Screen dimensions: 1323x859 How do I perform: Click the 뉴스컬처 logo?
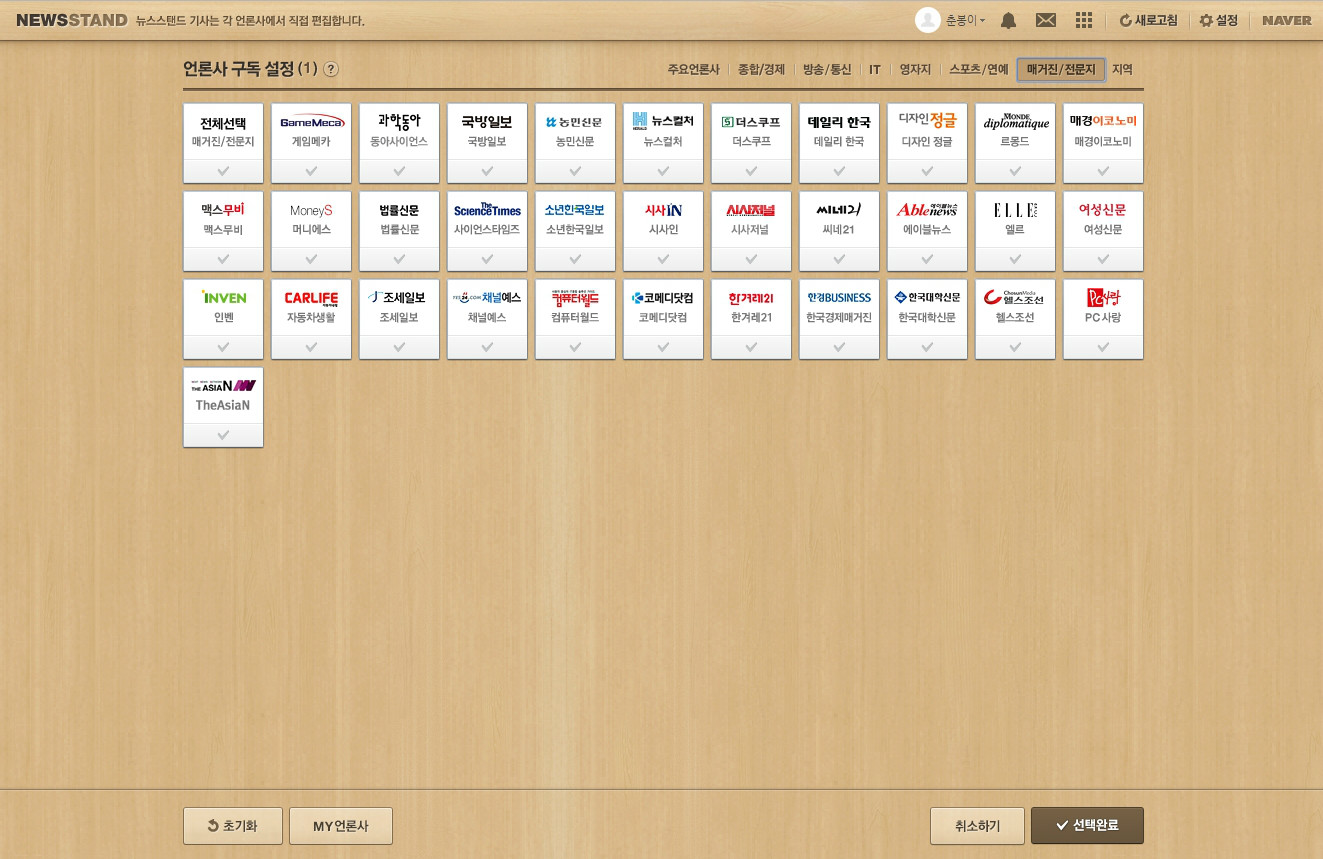pyautogui.click(x=663, y=122)
